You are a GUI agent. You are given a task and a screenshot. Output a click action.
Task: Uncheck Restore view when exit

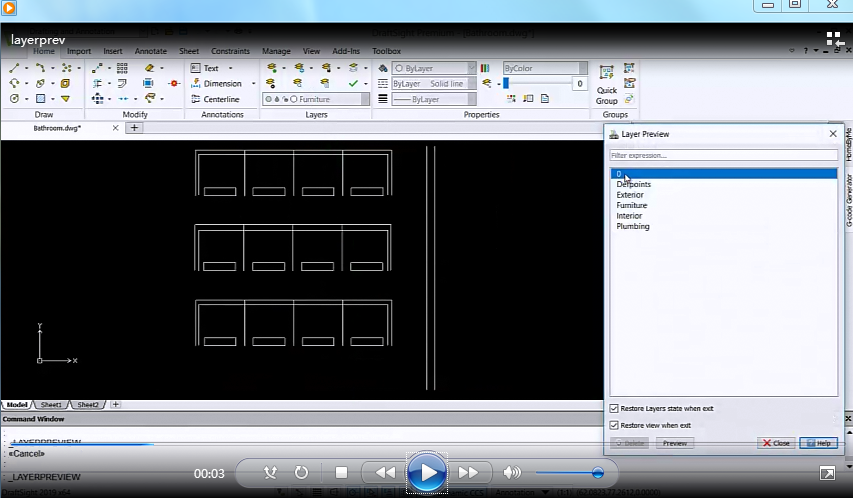614,425
